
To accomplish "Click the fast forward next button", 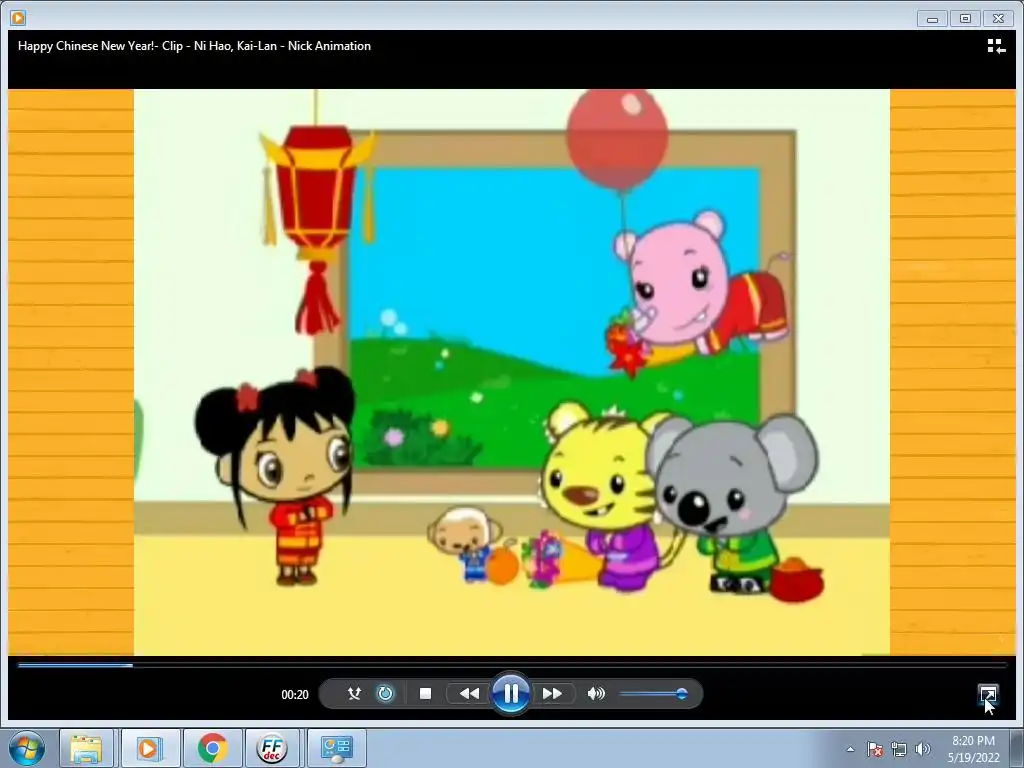I will pos(552,694).
